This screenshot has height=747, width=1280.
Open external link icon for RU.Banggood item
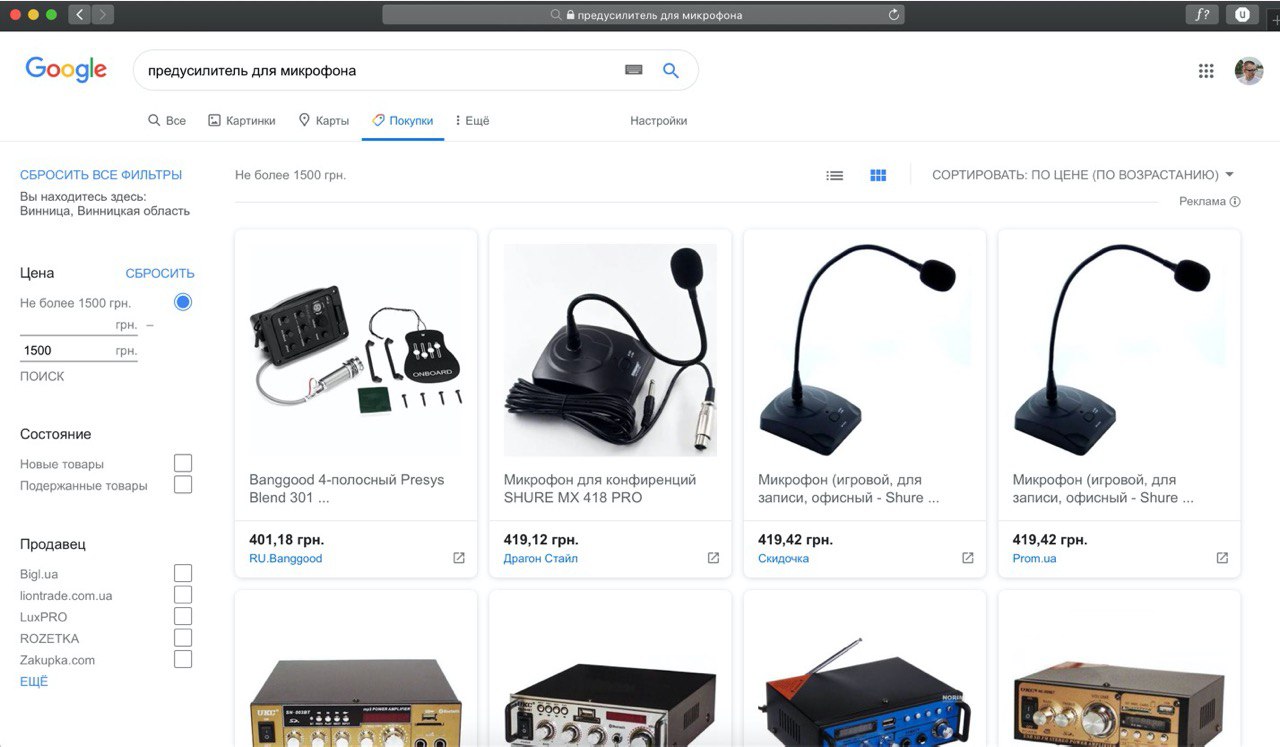(459, 558)
